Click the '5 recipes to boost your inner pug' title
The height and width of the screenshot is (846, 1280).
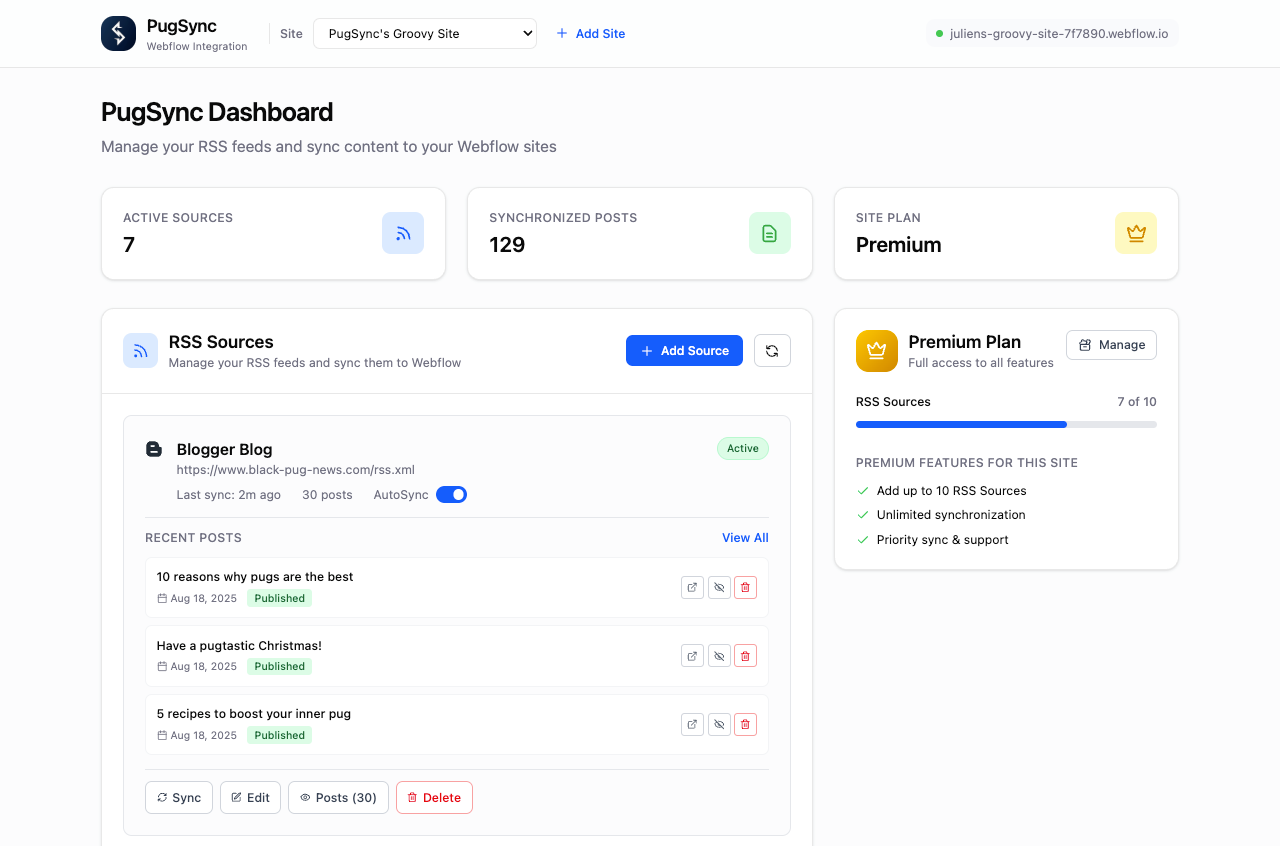[254, 713]
